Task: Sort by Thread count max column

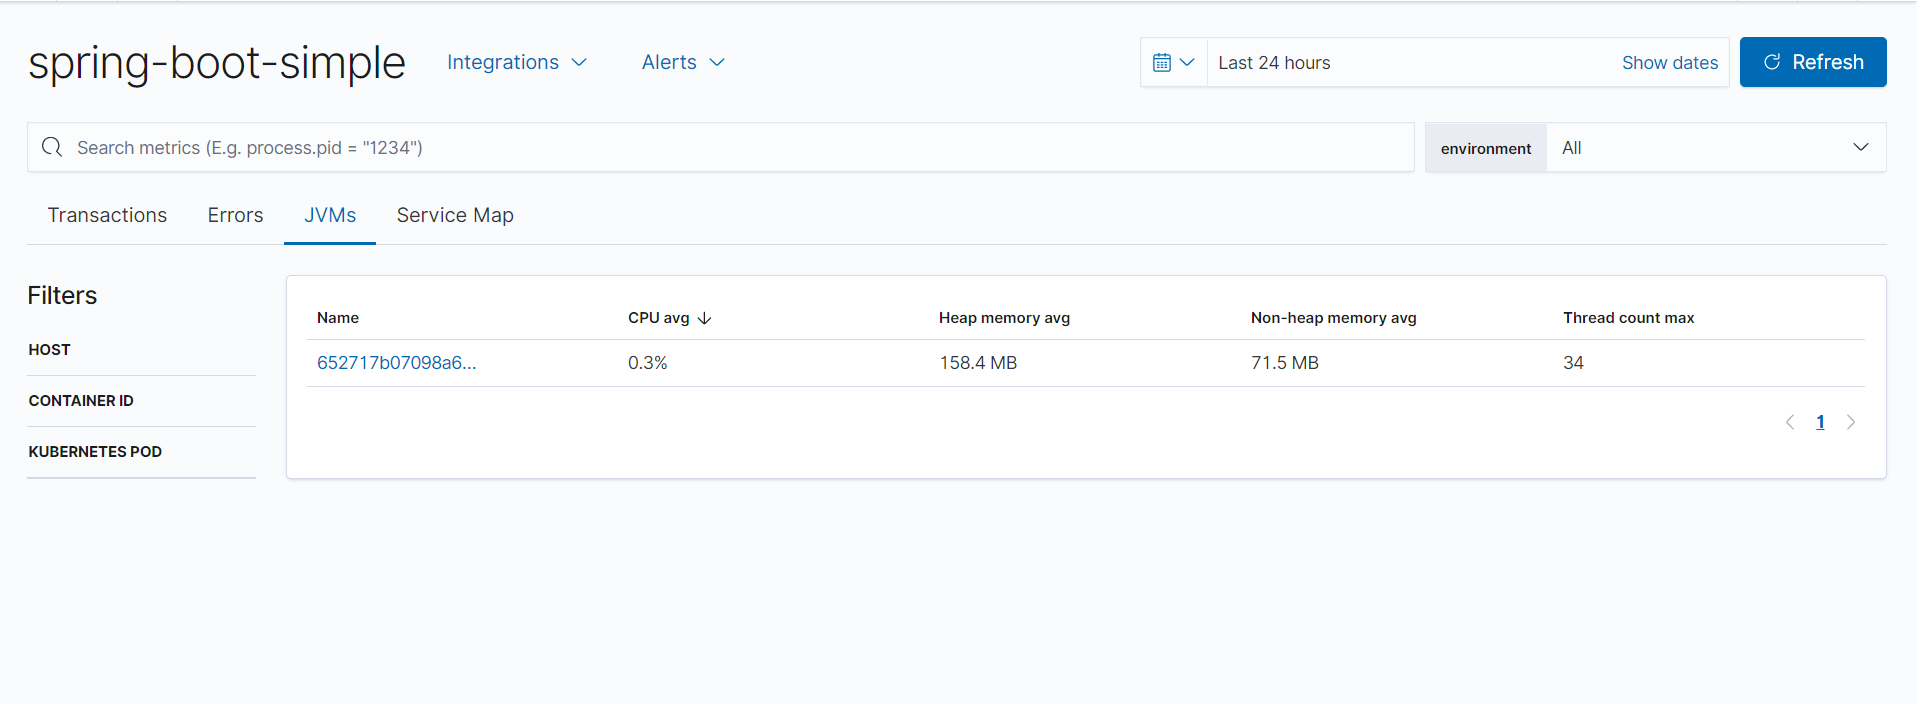Action: [1628, 318]
